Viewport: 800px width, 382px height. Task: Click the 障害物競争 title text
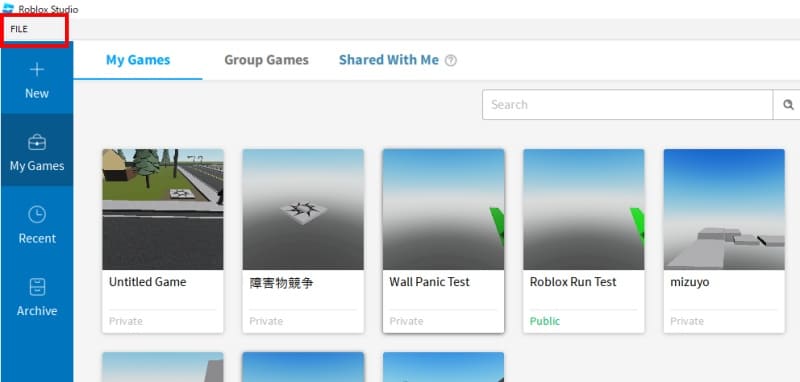(x=281, y=283)
